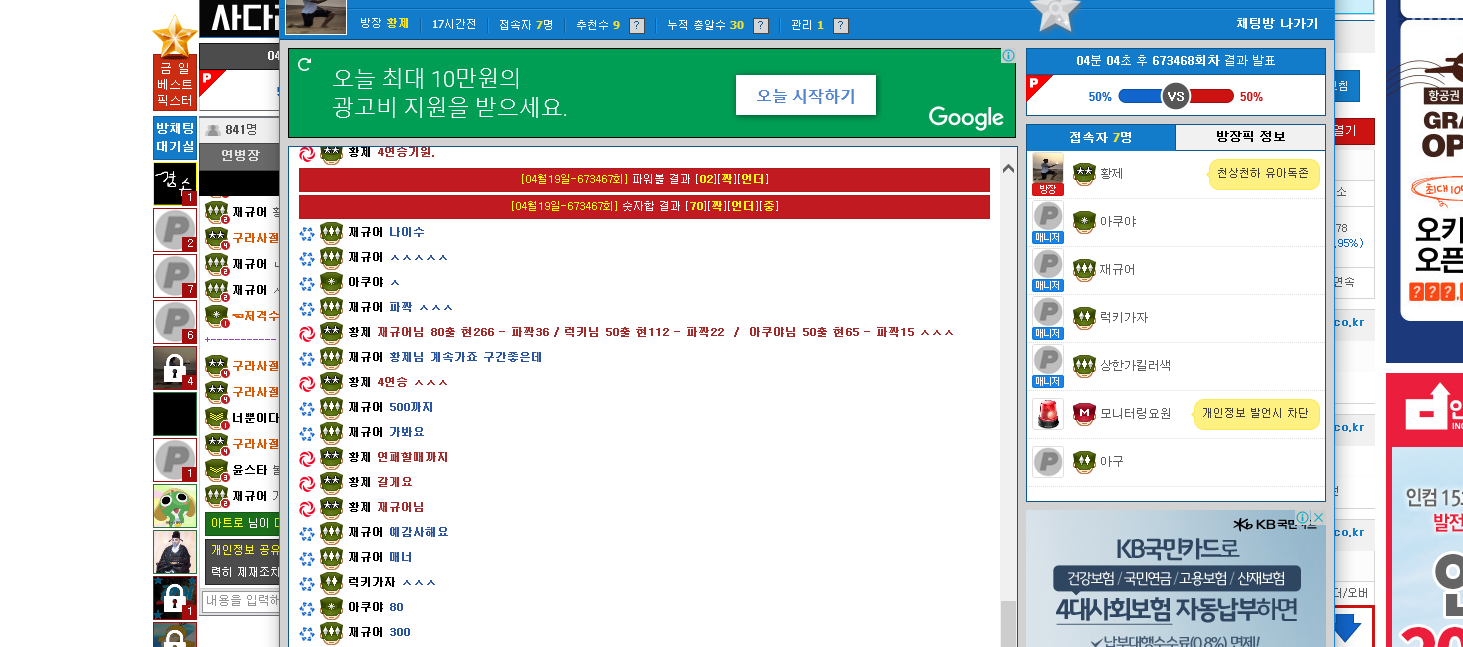Click 상한가킬러색 gray P avatar

pyautogui.click(x=1048, y=361)
